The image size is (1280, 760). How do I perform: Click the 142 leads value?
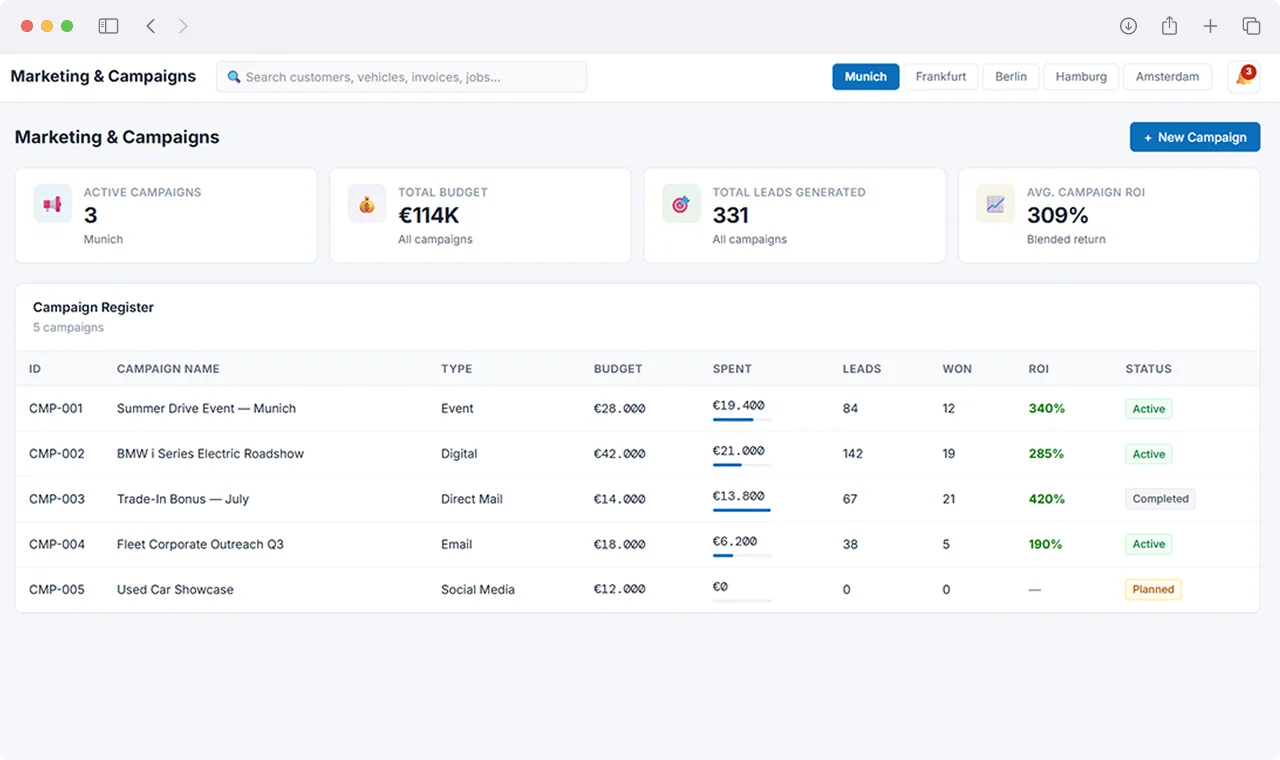pyautogui.click(x=853, y=454)
